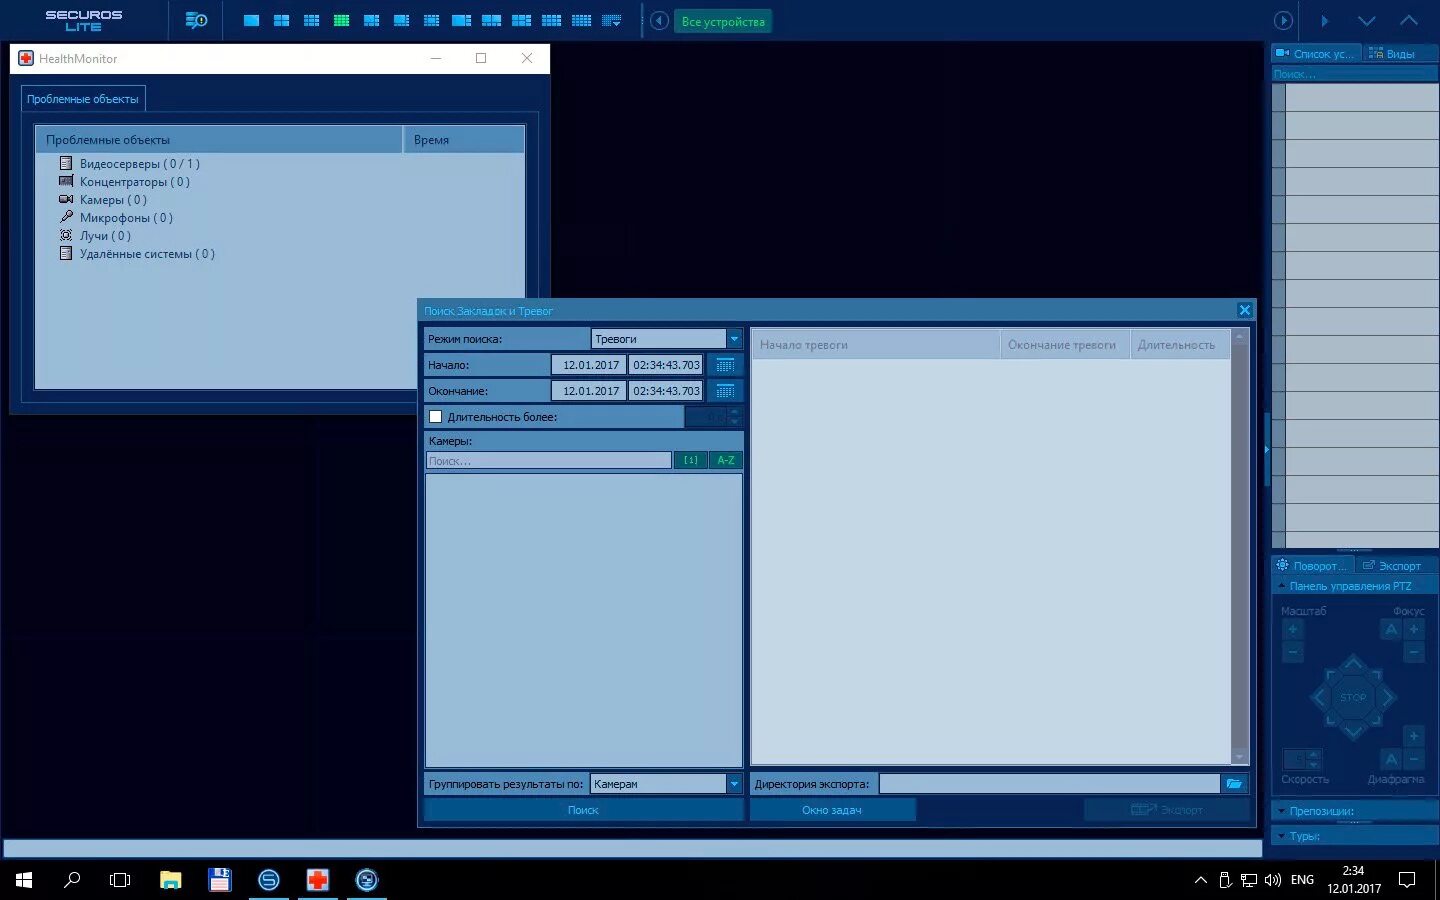1440x900 pixels.
Task: Select Видеосерверы (0 / 1) in HealthMonitor
Action: coord(139,164)
